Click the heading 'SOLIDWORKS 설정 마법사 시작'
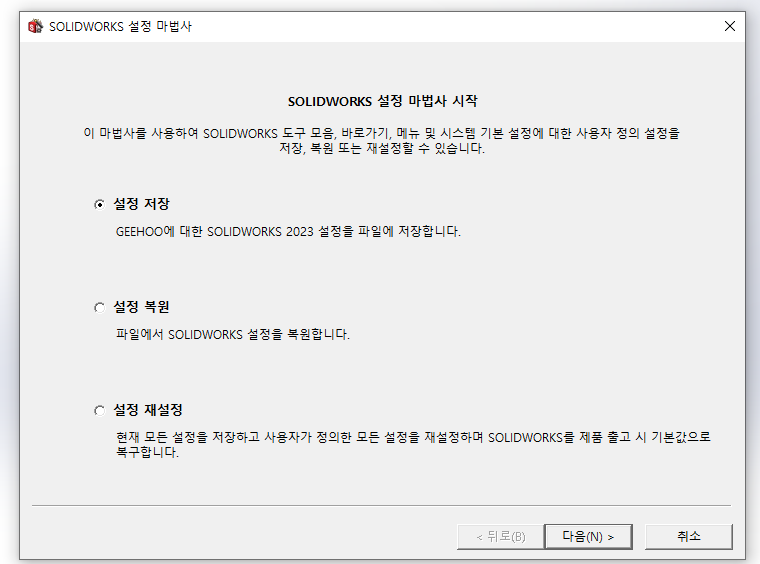 pyautogui.click(x=382, y=101)
